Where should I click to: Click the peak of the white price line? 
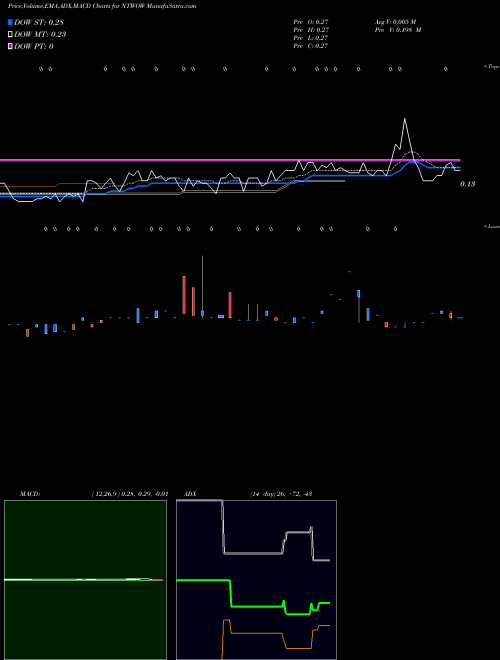(x=405, y=120)
